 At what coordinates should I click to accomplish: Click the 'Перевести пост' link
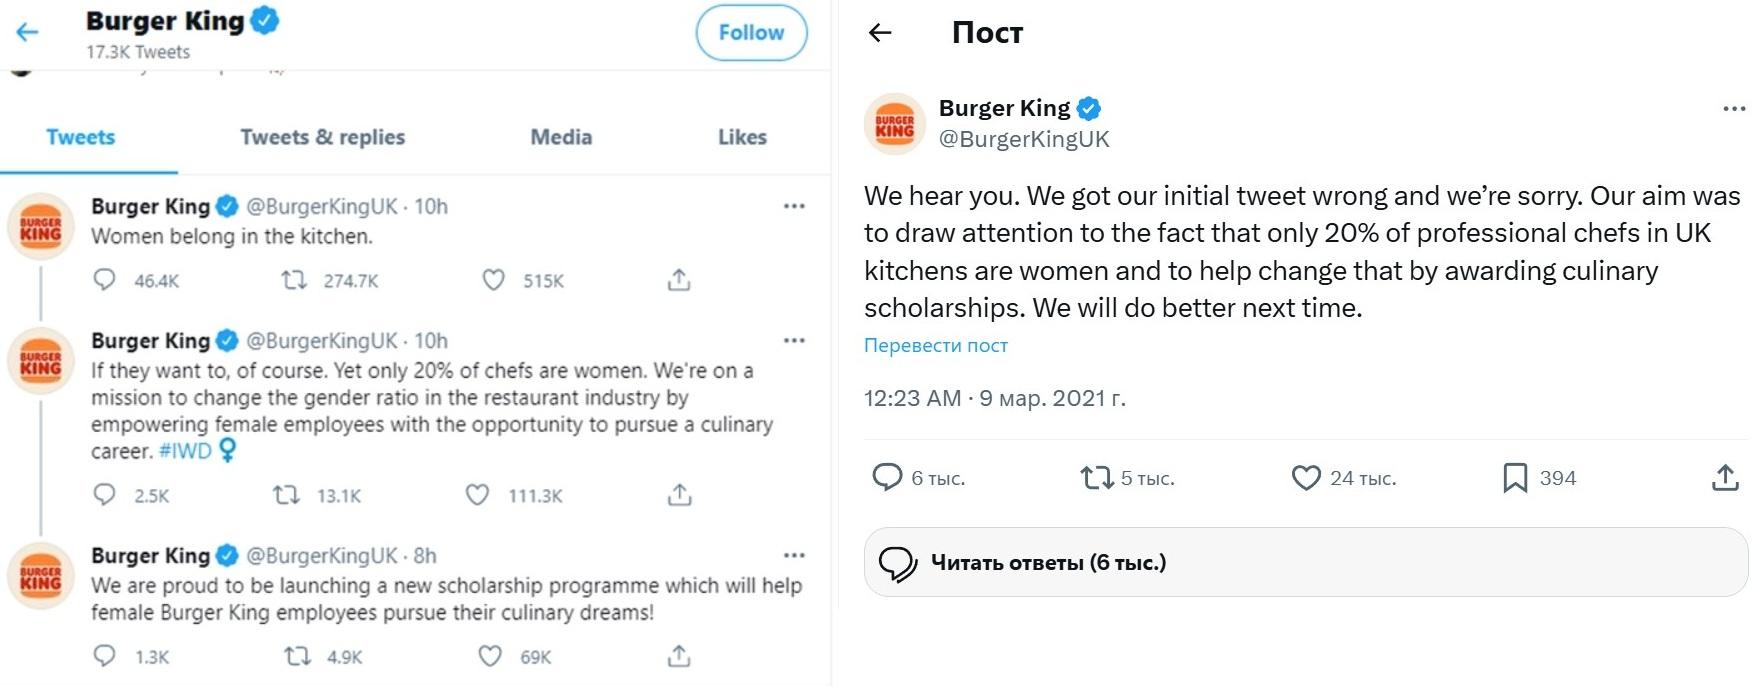[x=935, y=345]
